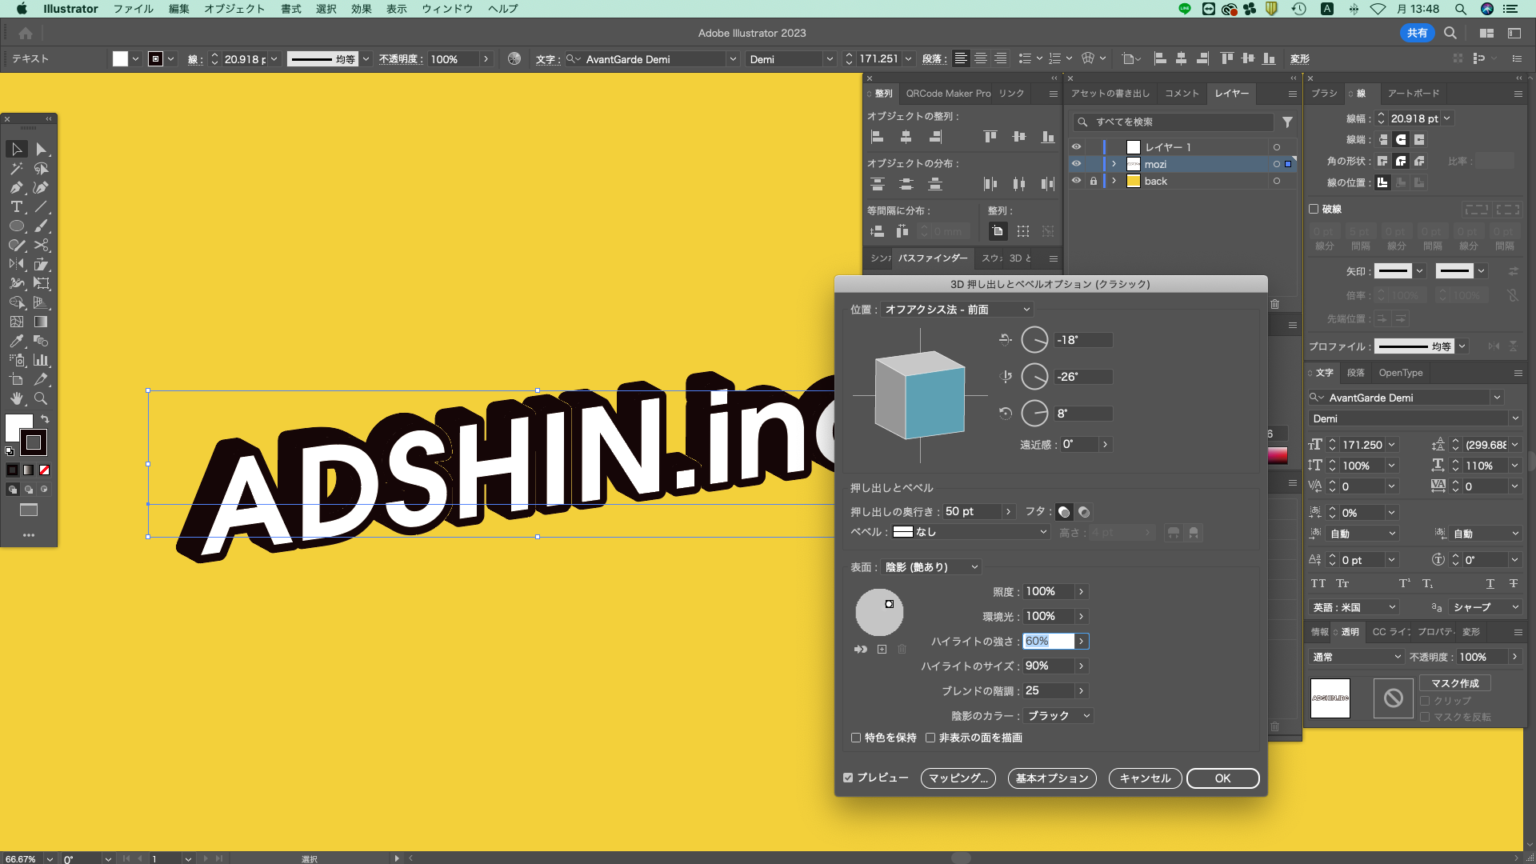Screen dimensions: 1536x864
Task: Click the lighting sphere preview
Action: click(x=879, y=612)
